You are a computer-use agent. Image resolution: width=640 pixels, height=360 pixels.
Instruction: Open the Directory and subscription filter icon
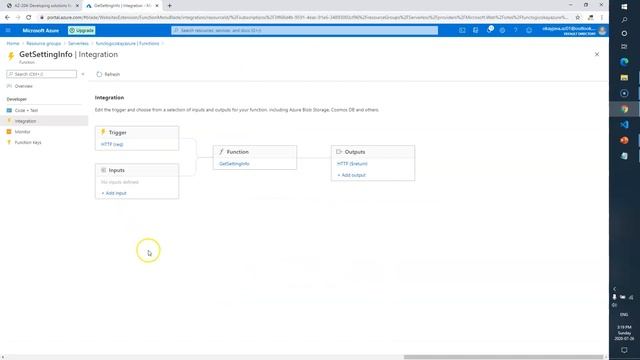tap(476, 30)
